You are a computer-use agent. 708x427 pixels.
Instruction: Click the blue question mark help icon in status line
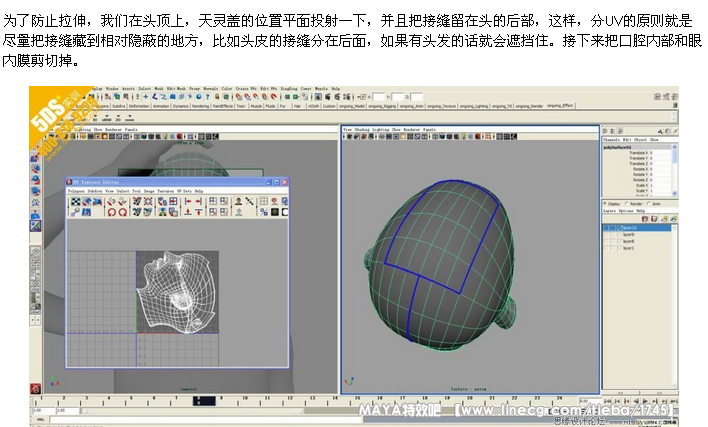pyautogui.click(x=207, y=97)
